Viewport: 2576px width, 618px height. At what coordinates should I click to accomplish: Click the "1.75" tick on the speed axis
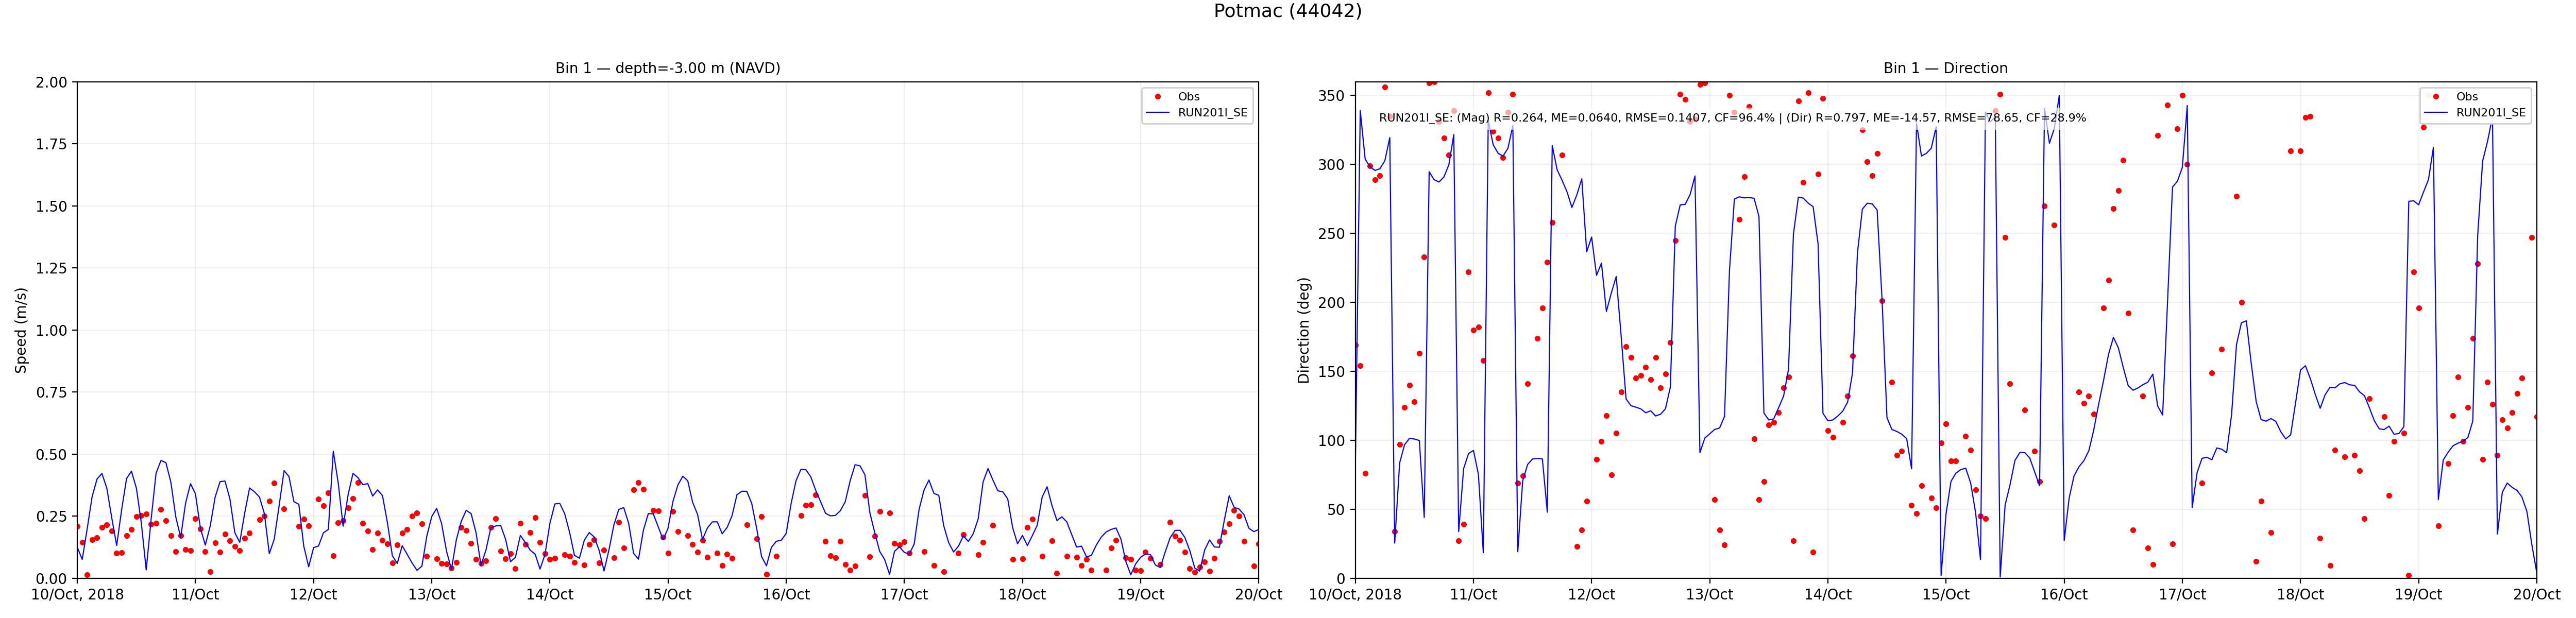coord(51,144)
